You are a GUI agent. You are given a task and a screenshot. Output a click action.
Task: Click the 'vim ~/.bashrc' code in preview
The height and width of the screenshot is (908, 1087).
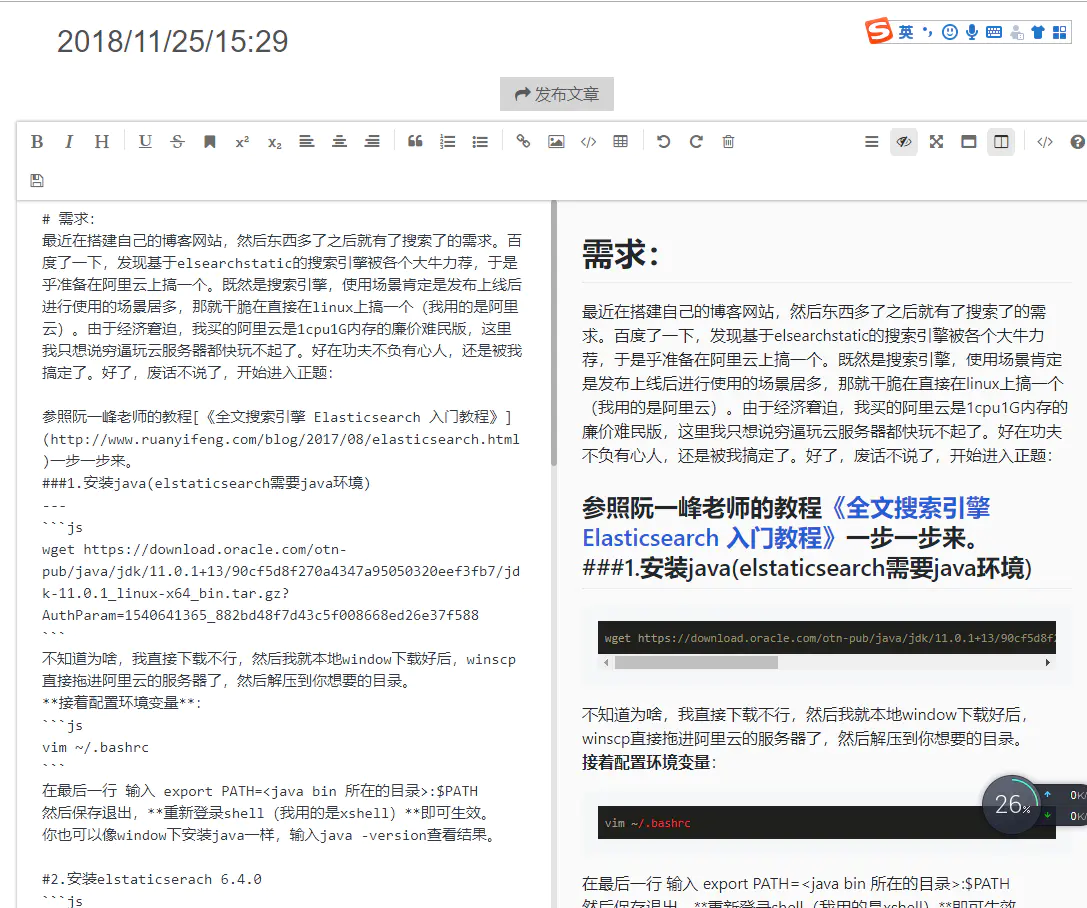pyautogui.click(x=647, y=823)
